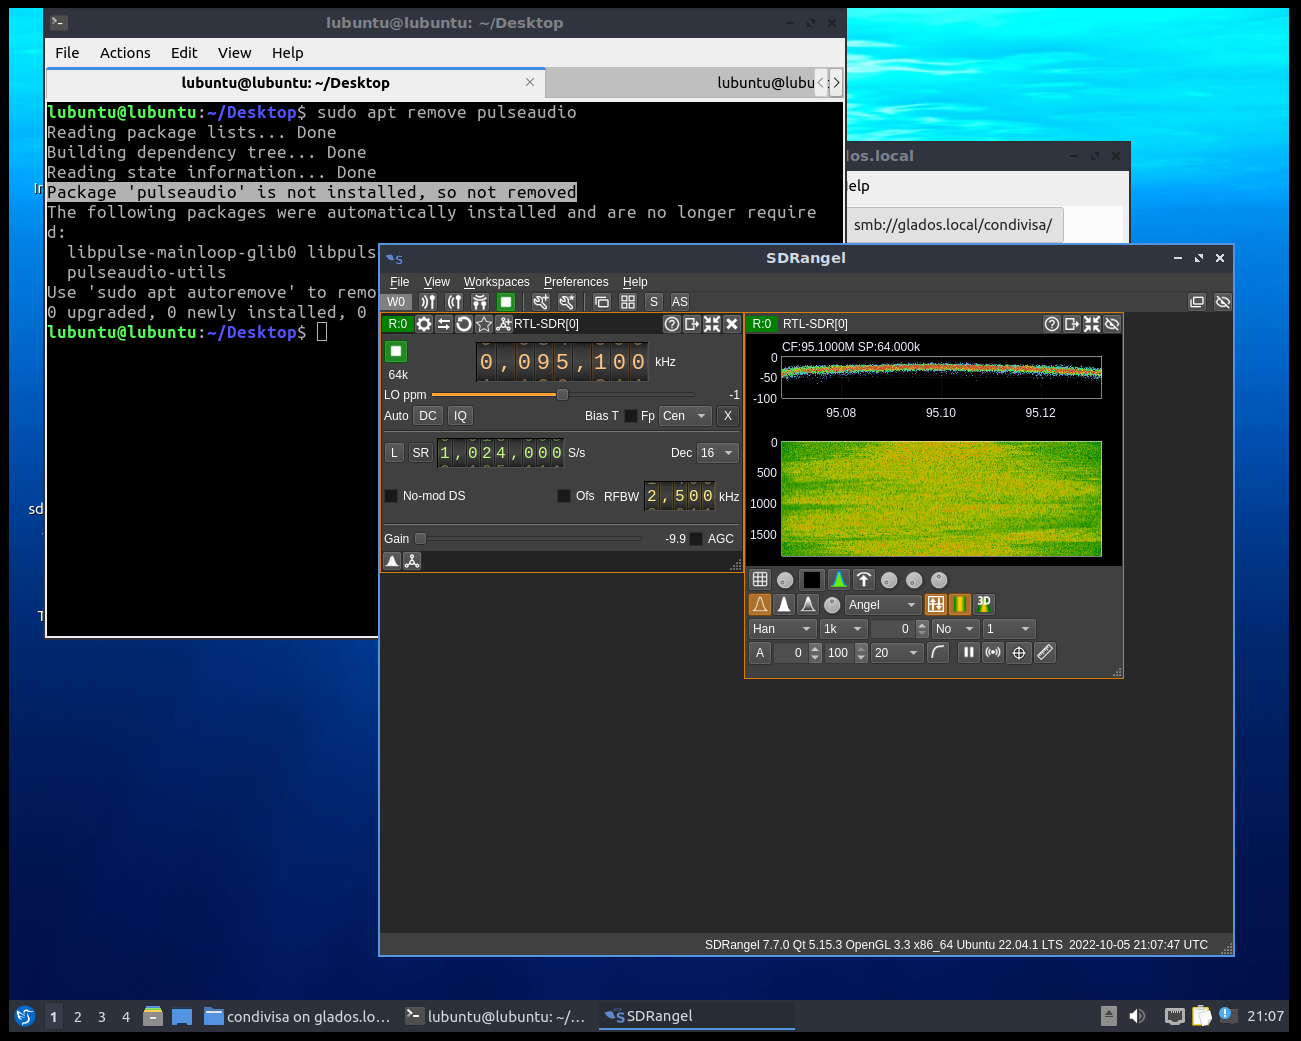
Task: Open the Angel colormap dropdown
Action: point(882,604)
